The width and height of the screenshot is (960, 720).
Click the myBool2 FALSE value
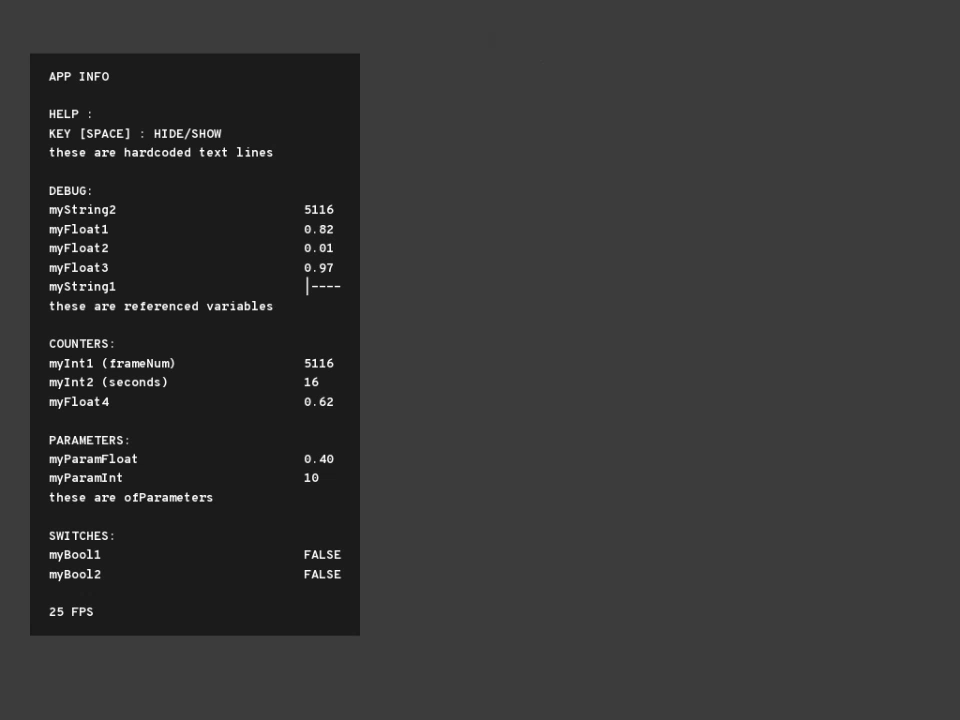tap(323, 575)
